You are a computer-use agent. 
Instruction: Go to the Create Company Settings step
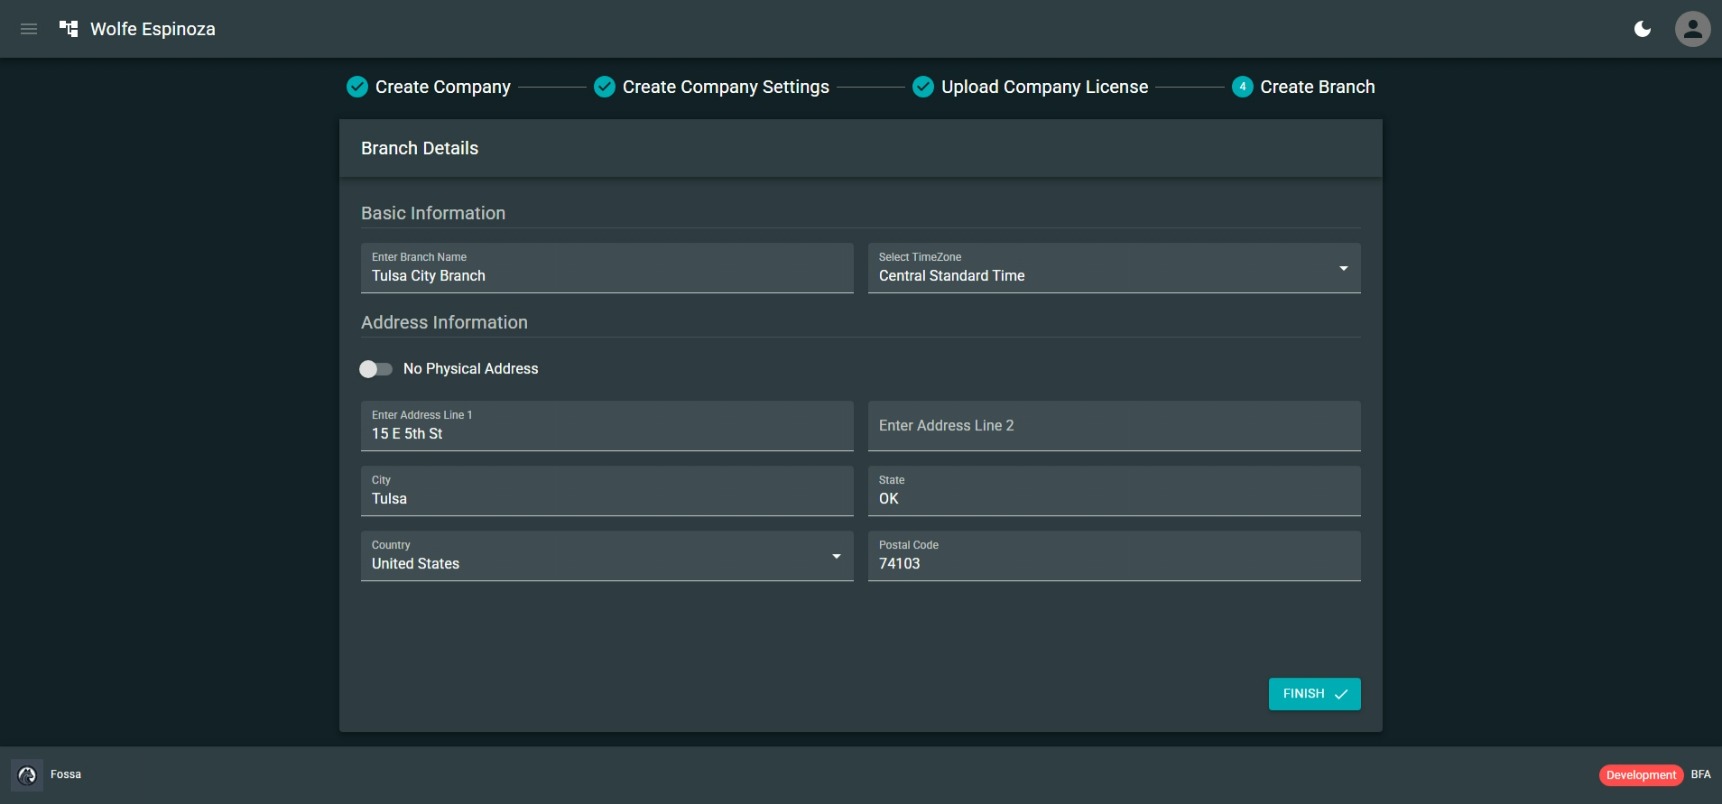(x=725, y=87)
